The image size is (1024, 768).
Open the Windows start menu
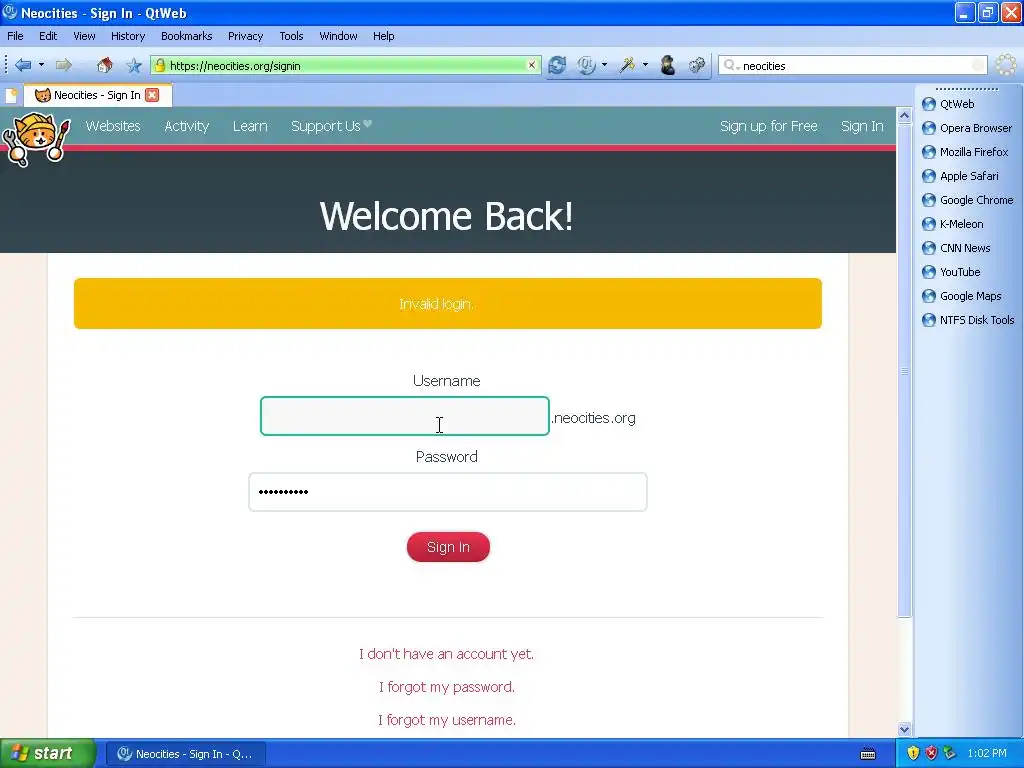(47, 754)
